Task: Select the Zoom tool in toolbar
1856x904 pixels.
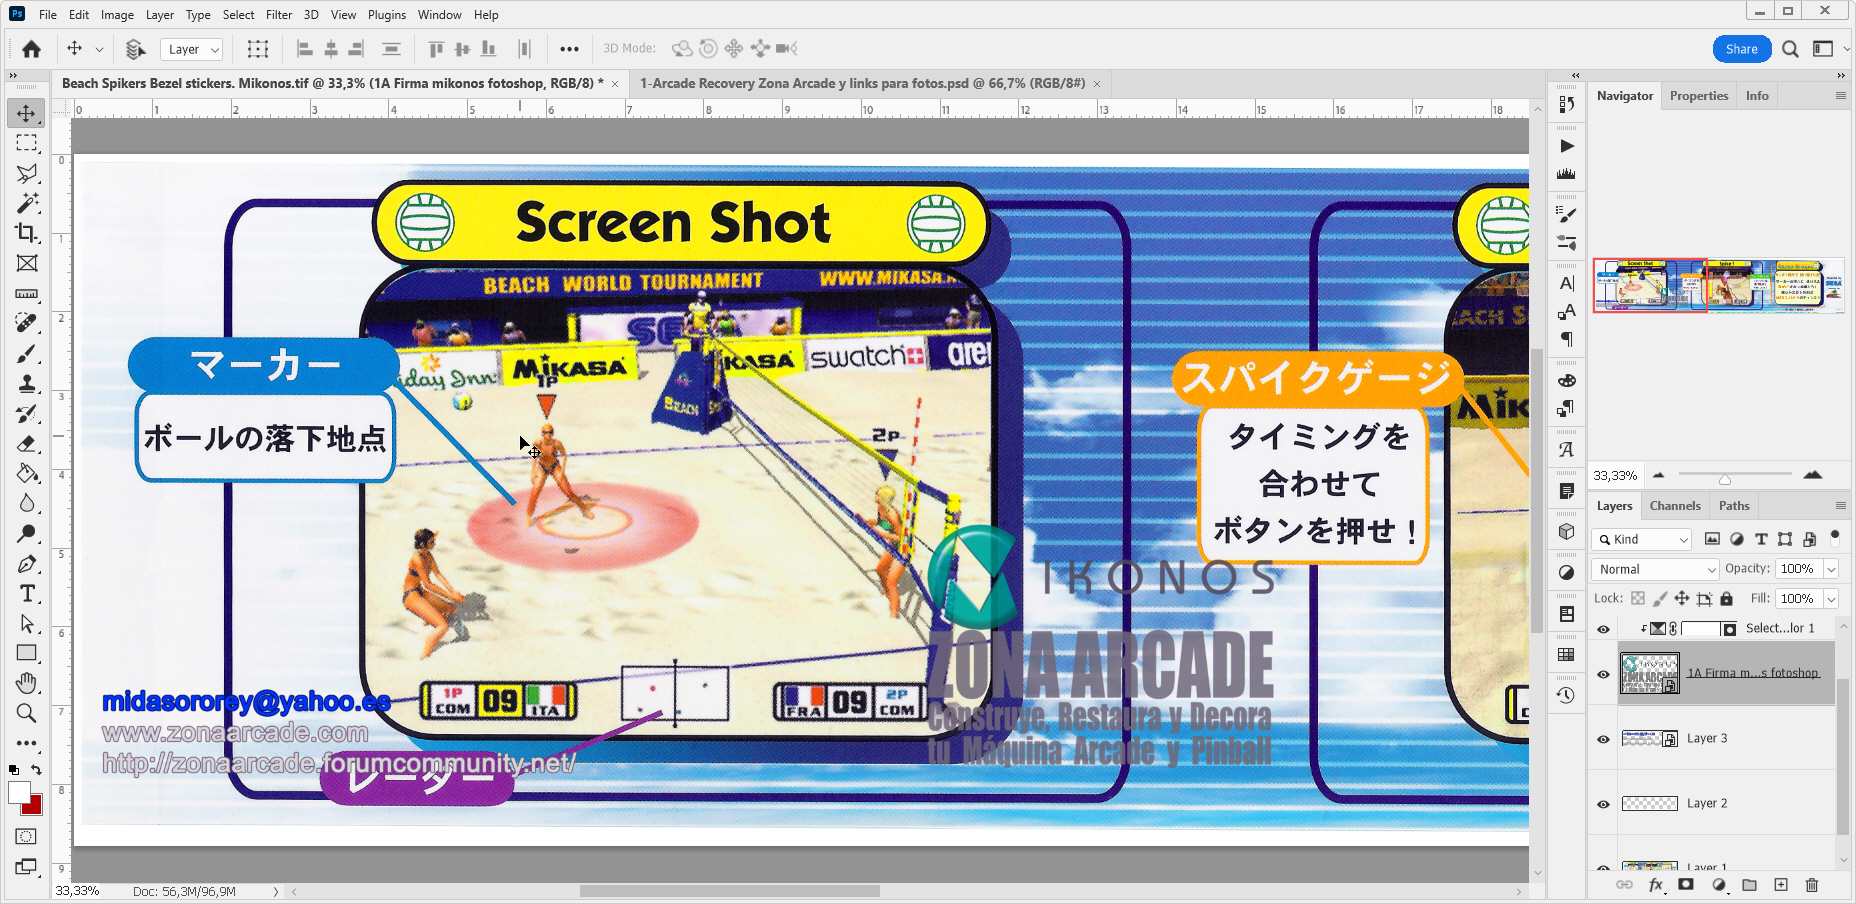Action: [x=27, y=713]
